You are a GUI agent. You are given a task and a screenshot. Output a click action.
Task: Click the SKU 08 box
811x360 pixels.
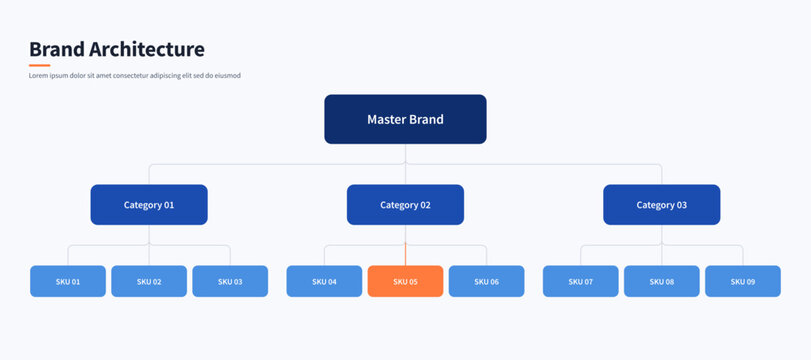[662, 281]
